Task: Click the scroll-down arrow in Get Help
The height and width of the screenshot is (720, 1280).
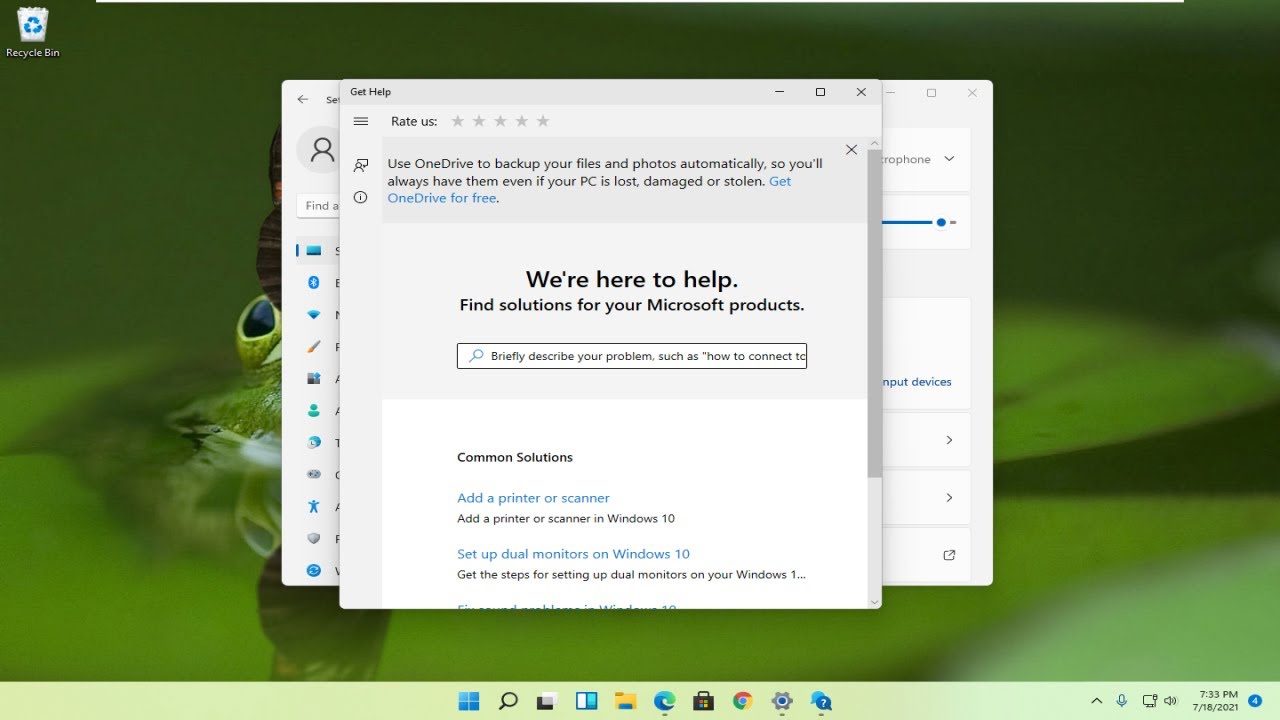Action: coord(874,602)
